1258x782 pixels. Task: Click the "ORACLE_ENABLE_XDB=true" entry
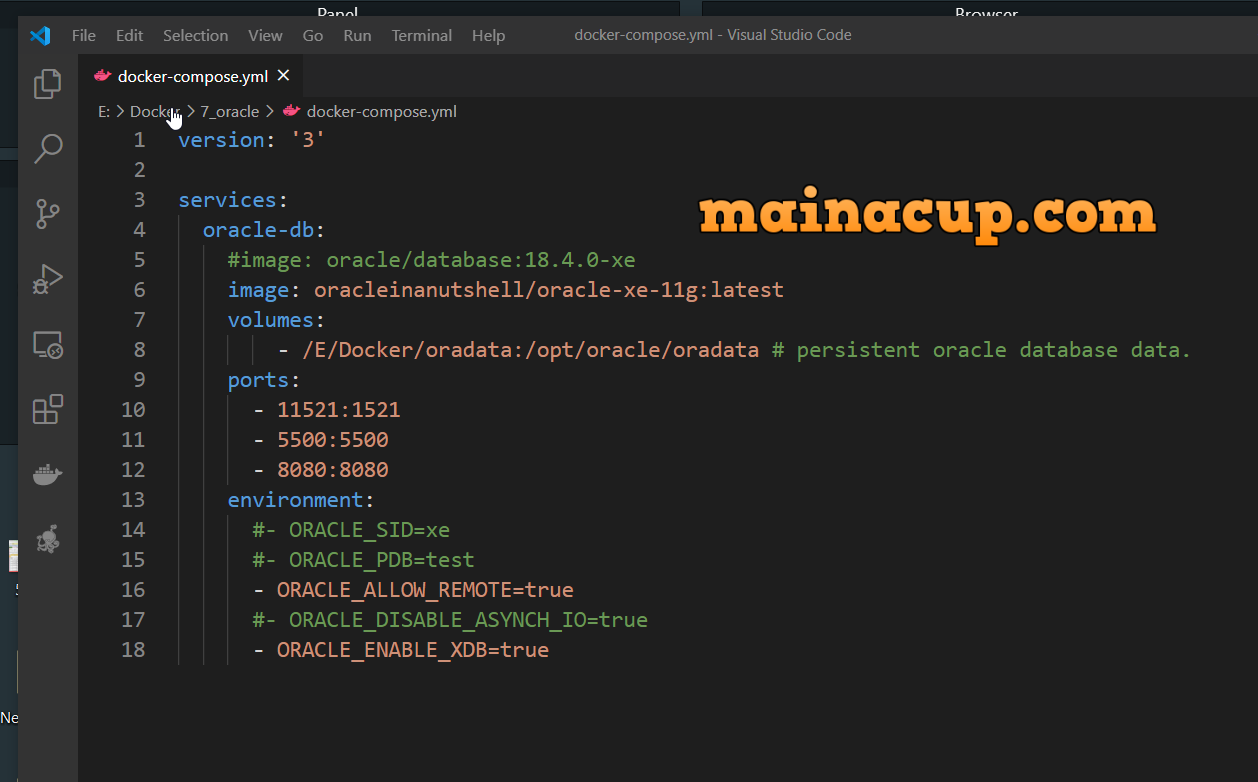[x=413, y=650]
